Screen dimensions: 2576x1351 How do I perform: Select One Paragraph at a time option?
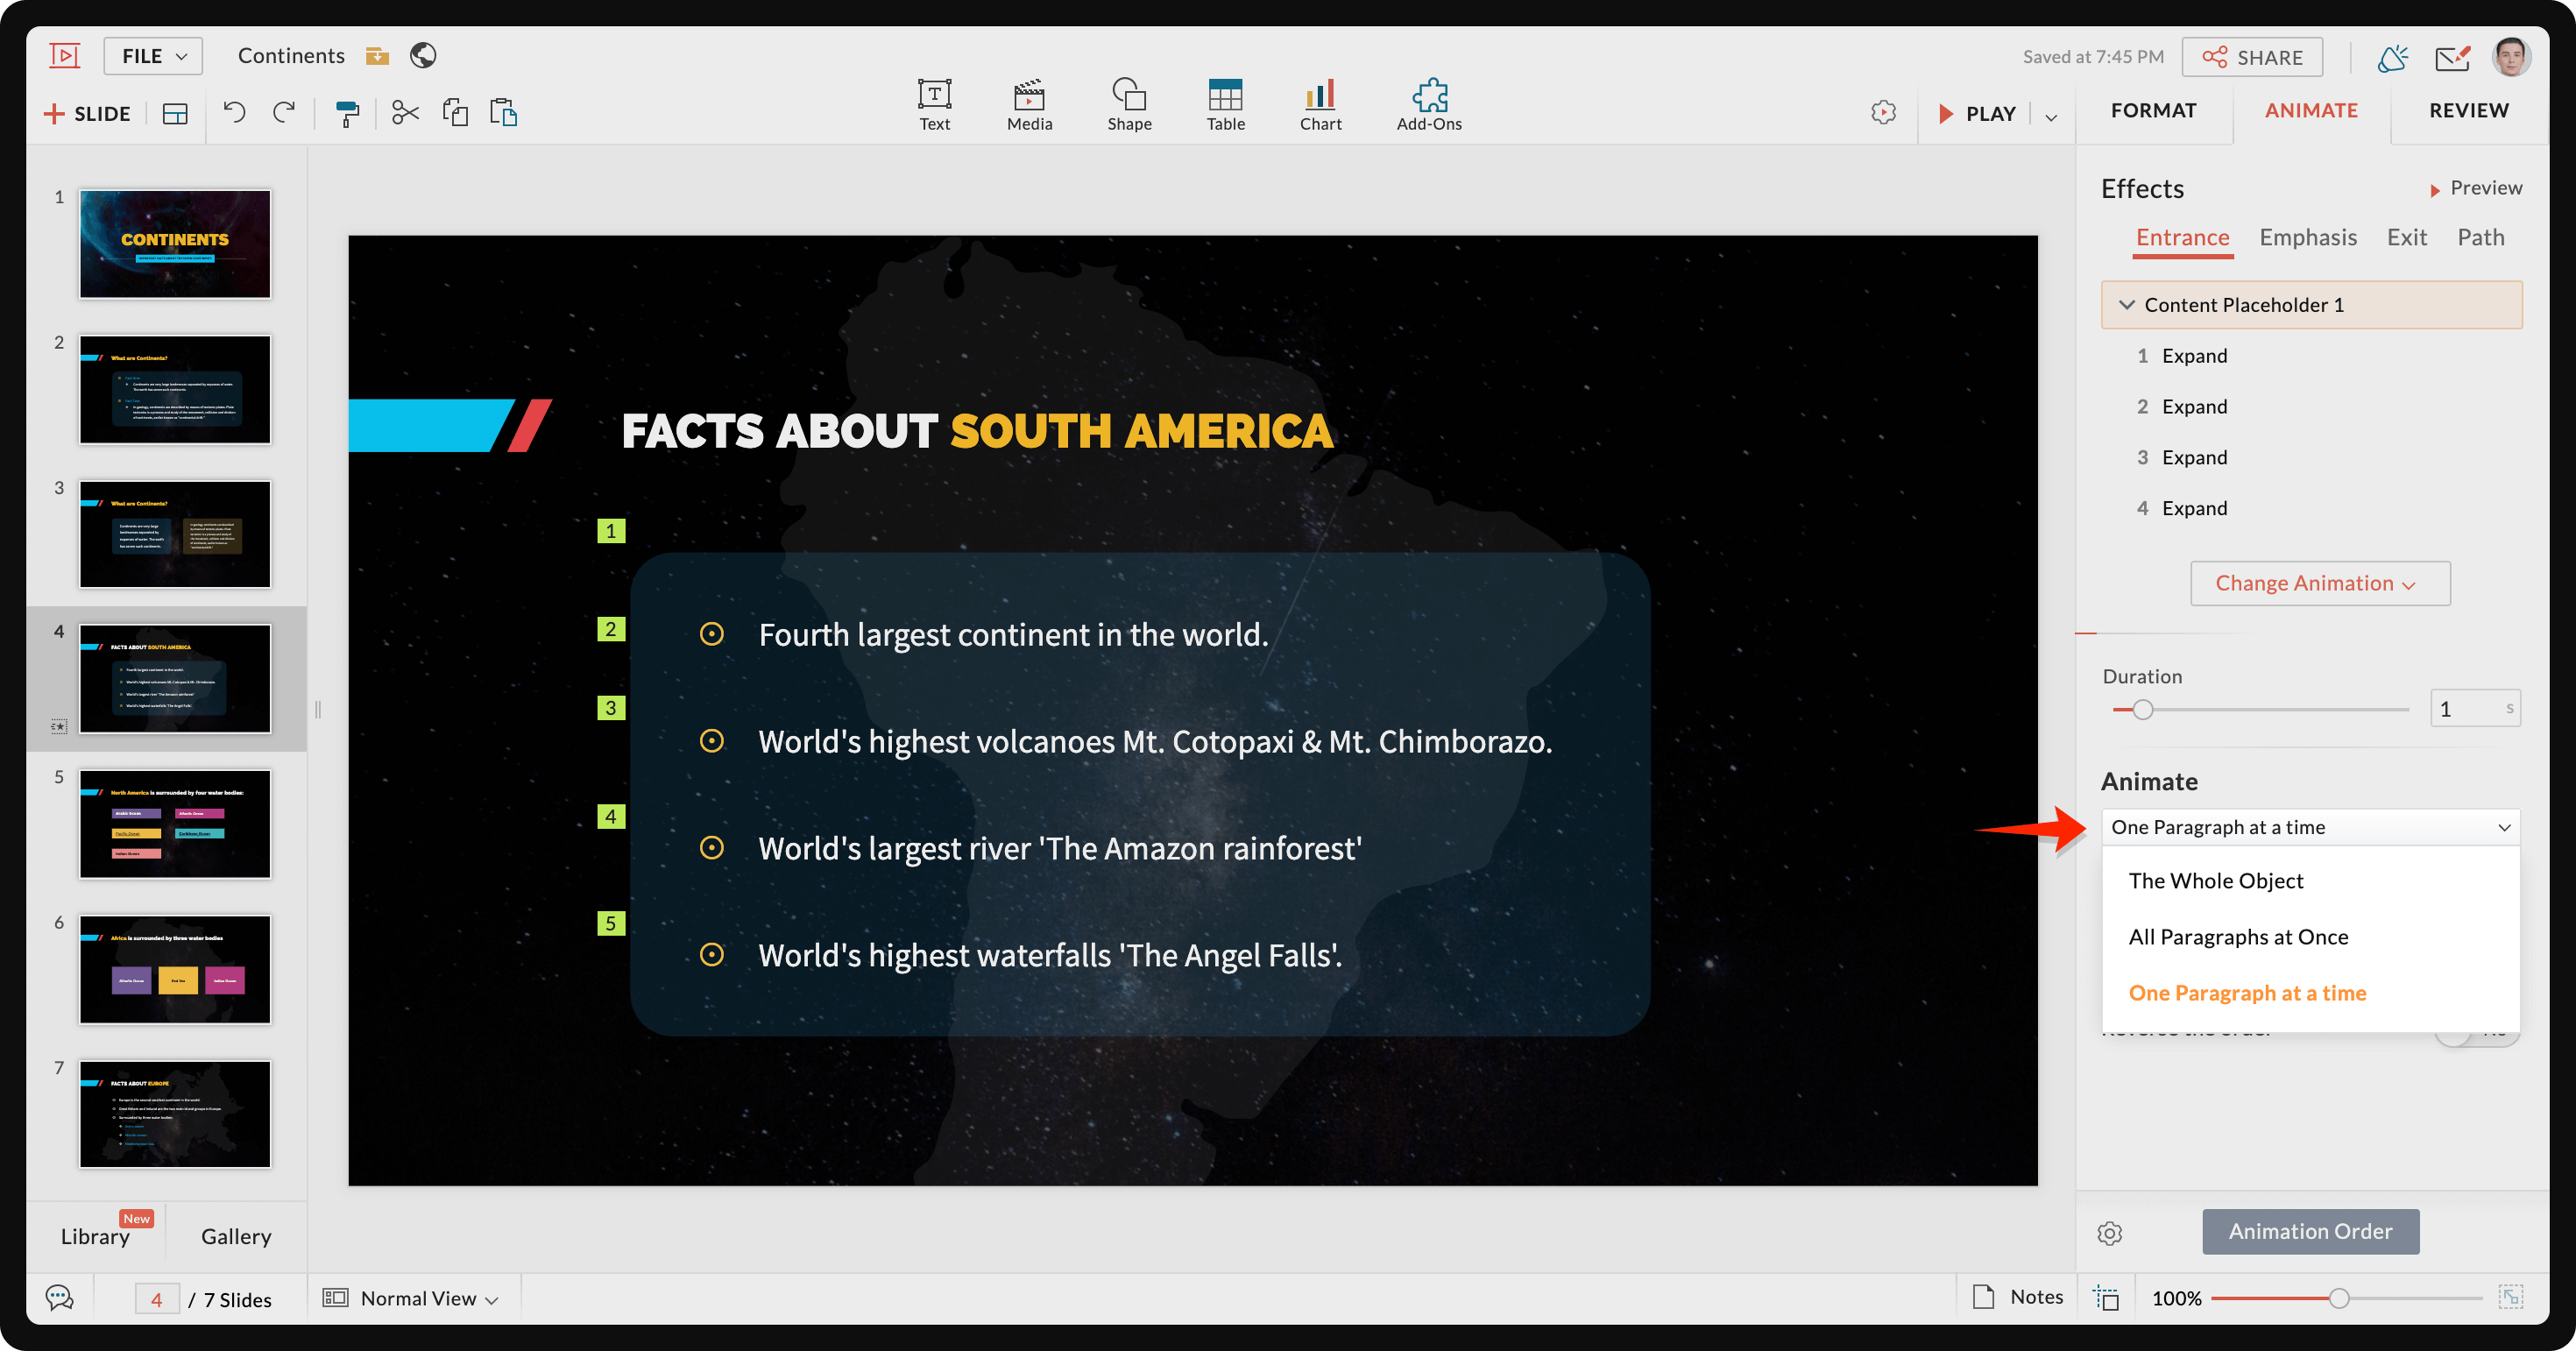2246,992
